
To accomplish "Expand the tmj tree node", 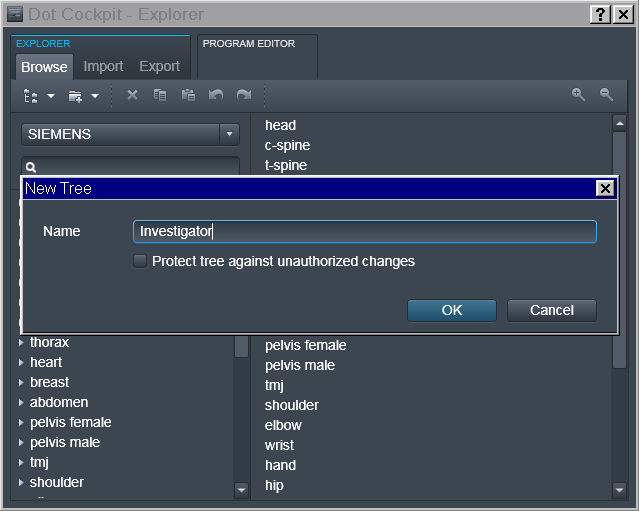I will (21, 463).
